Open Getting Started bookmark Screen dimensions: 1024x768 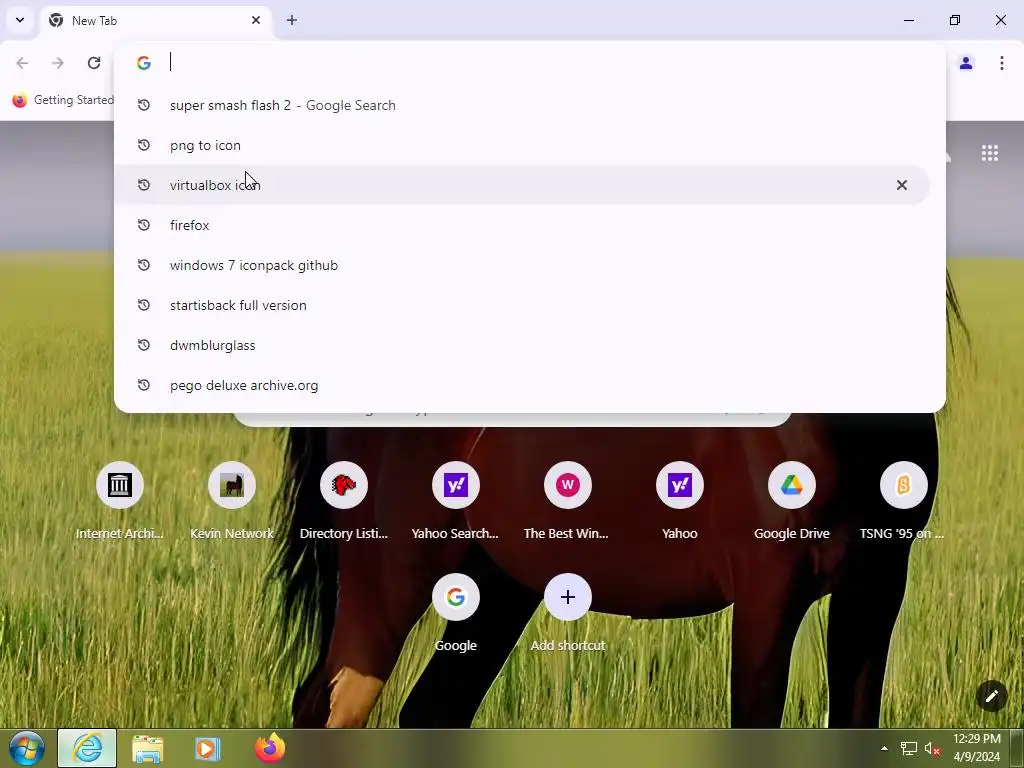pyautogui.click(x=63, y=100)
